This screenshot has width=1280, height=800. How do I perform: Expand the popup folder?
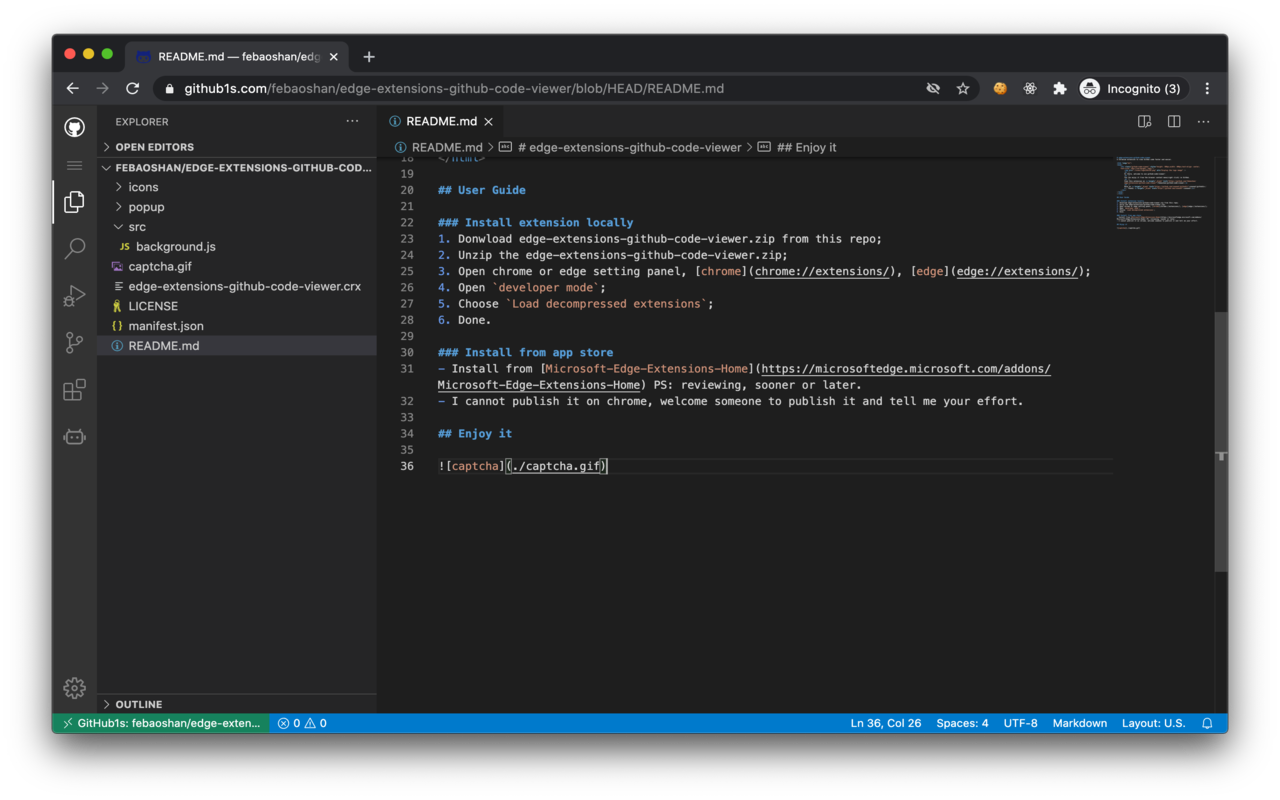coord(237,207)
